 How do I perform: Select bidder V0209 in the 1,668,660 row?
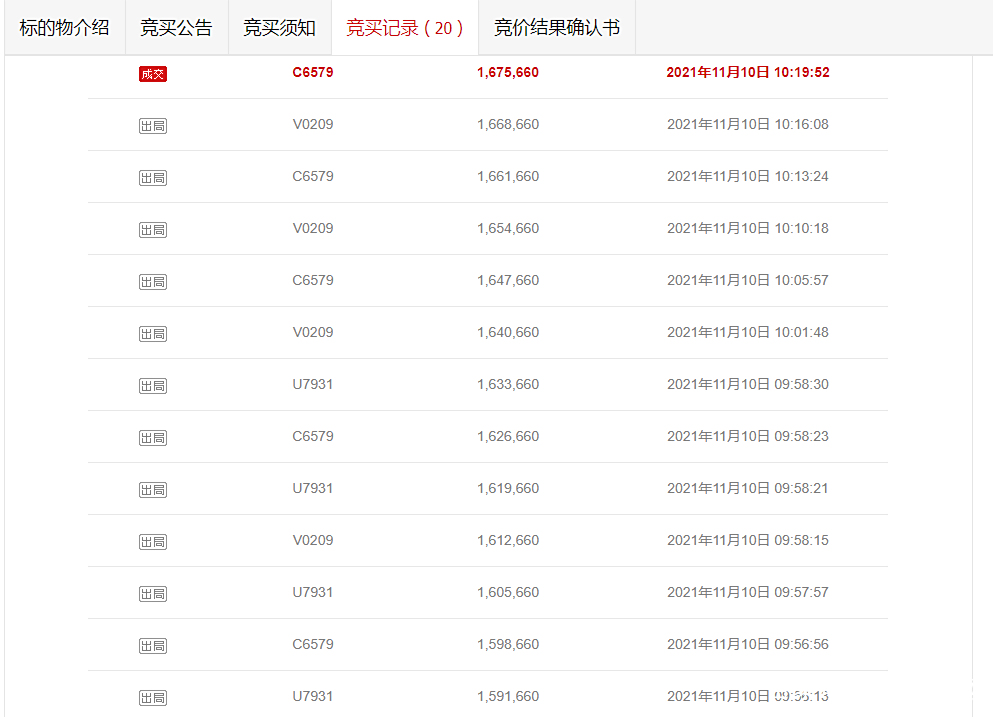(x=313, y=124)
